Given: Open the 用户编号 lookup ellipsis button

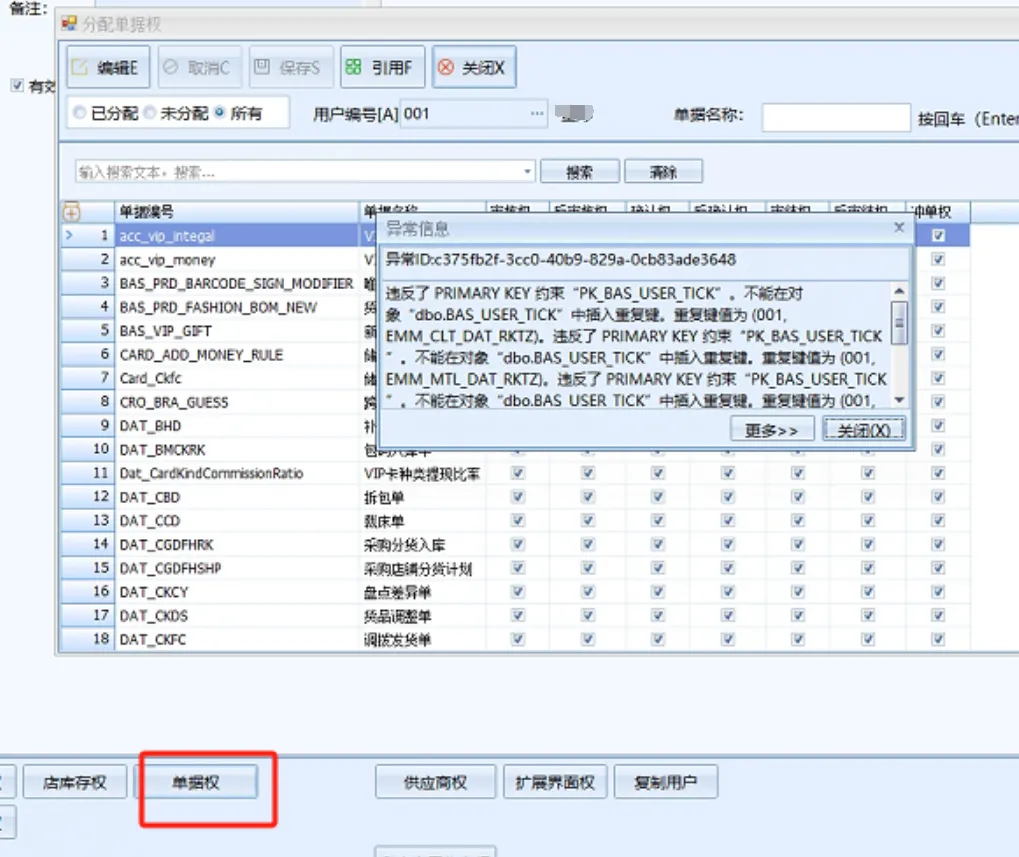Looking at the screenshot, I should [538, 114].
